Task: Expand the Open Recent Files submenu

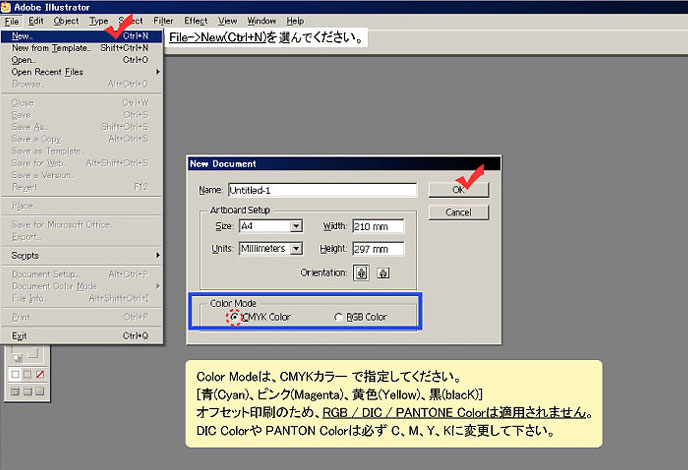Action: [x=82, y=72]
